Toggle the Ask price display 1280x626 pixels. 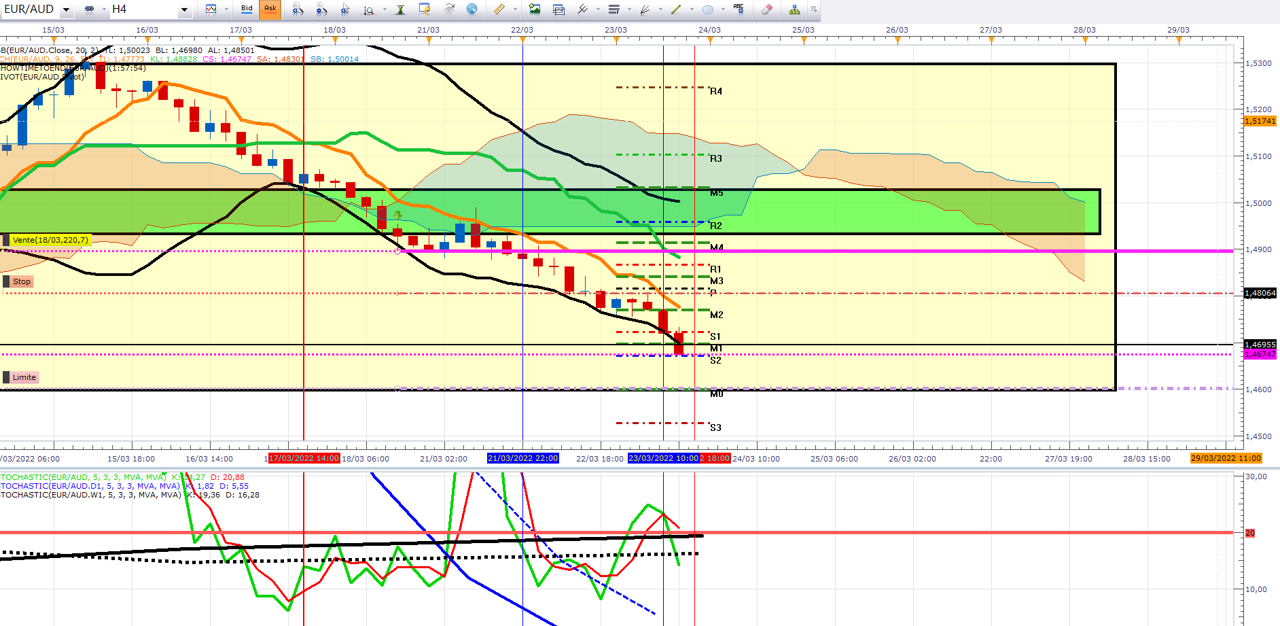270,9
